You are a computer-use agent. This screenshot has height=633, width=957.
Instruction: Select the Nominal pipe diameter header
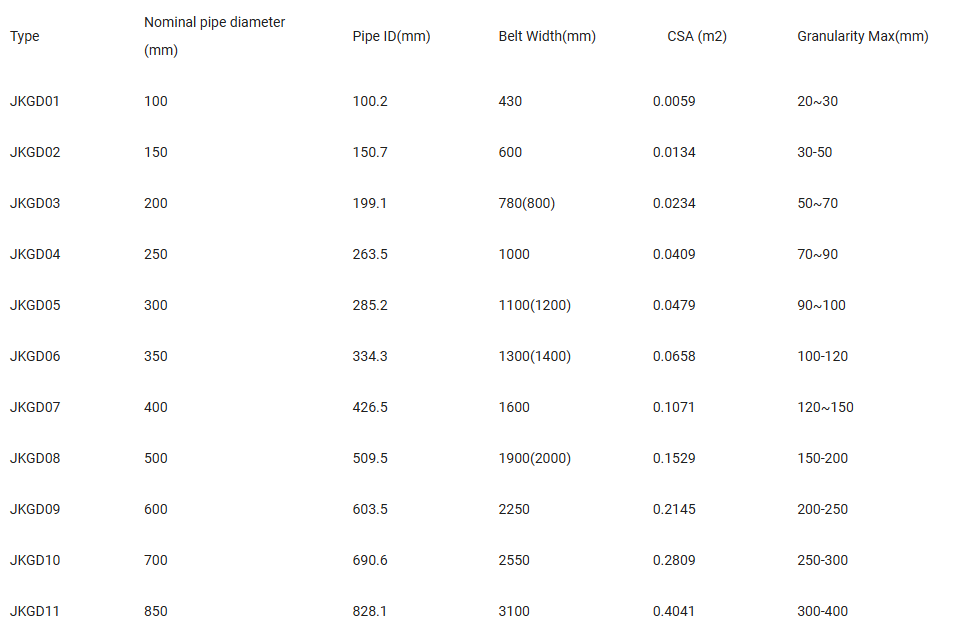[214, 36]
